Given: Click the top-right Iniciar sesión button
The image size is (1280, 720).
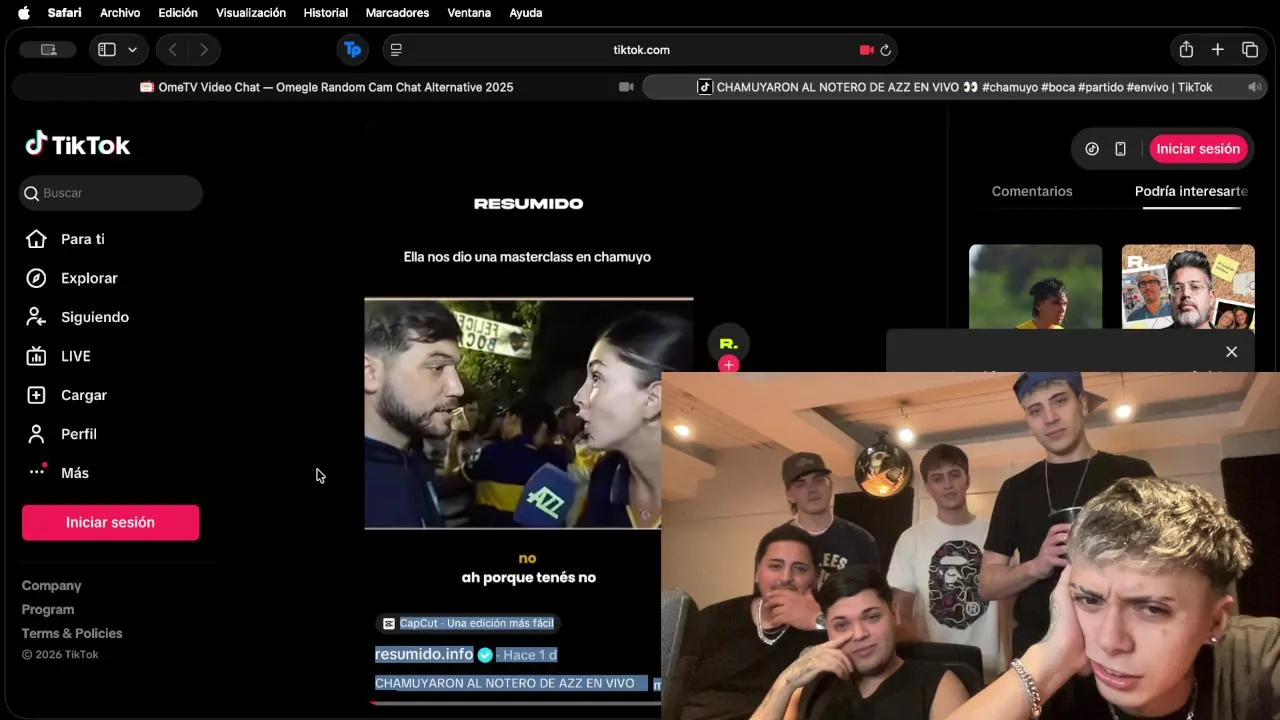Looking at the screenshot, I should 1198,149.
